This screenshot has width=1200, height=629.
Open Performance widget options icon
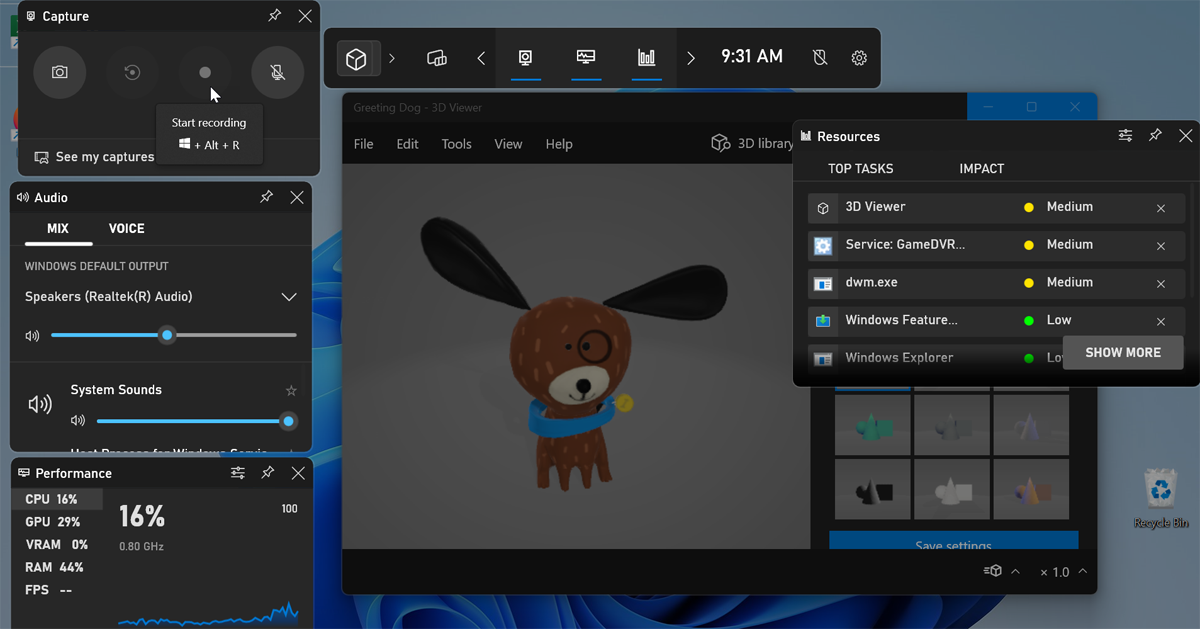point(238,473)
